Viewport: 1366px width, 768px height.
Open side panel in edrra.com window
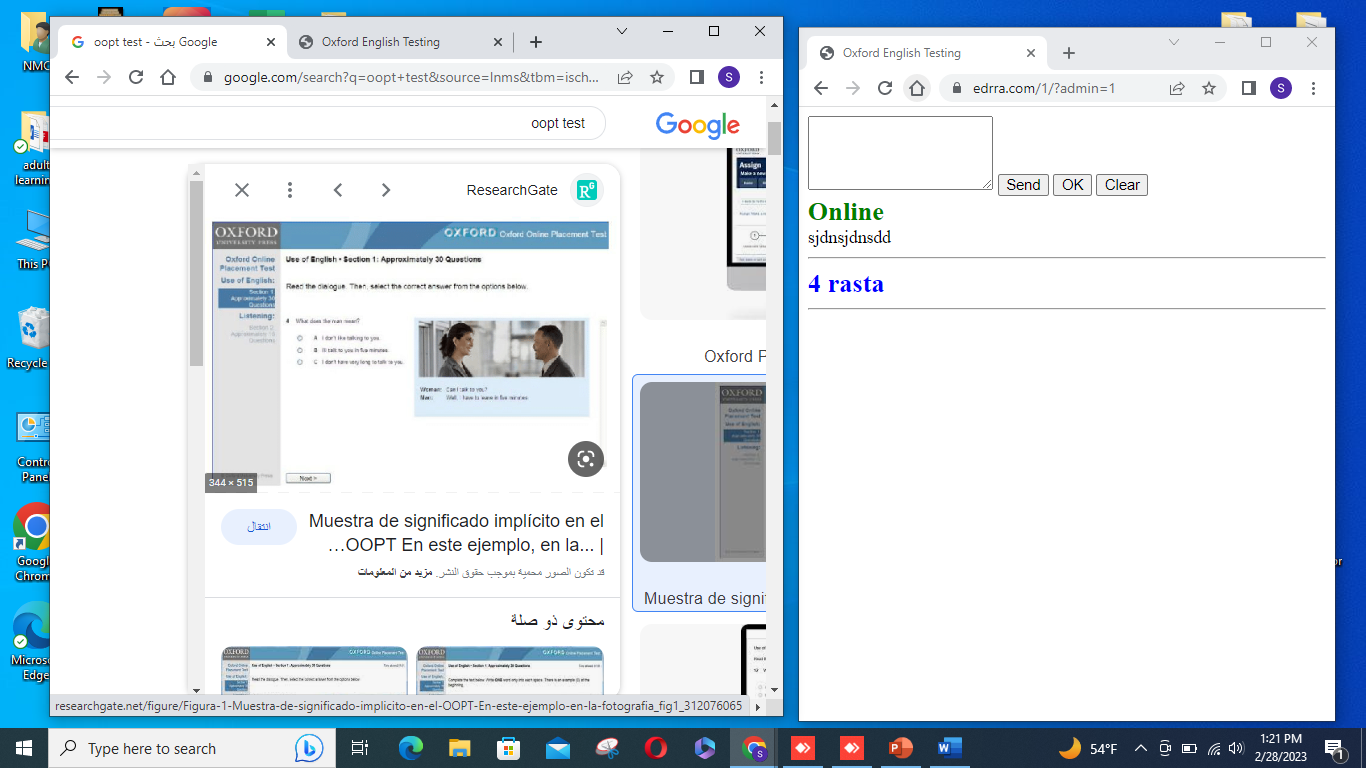(x=1249, y=88)
